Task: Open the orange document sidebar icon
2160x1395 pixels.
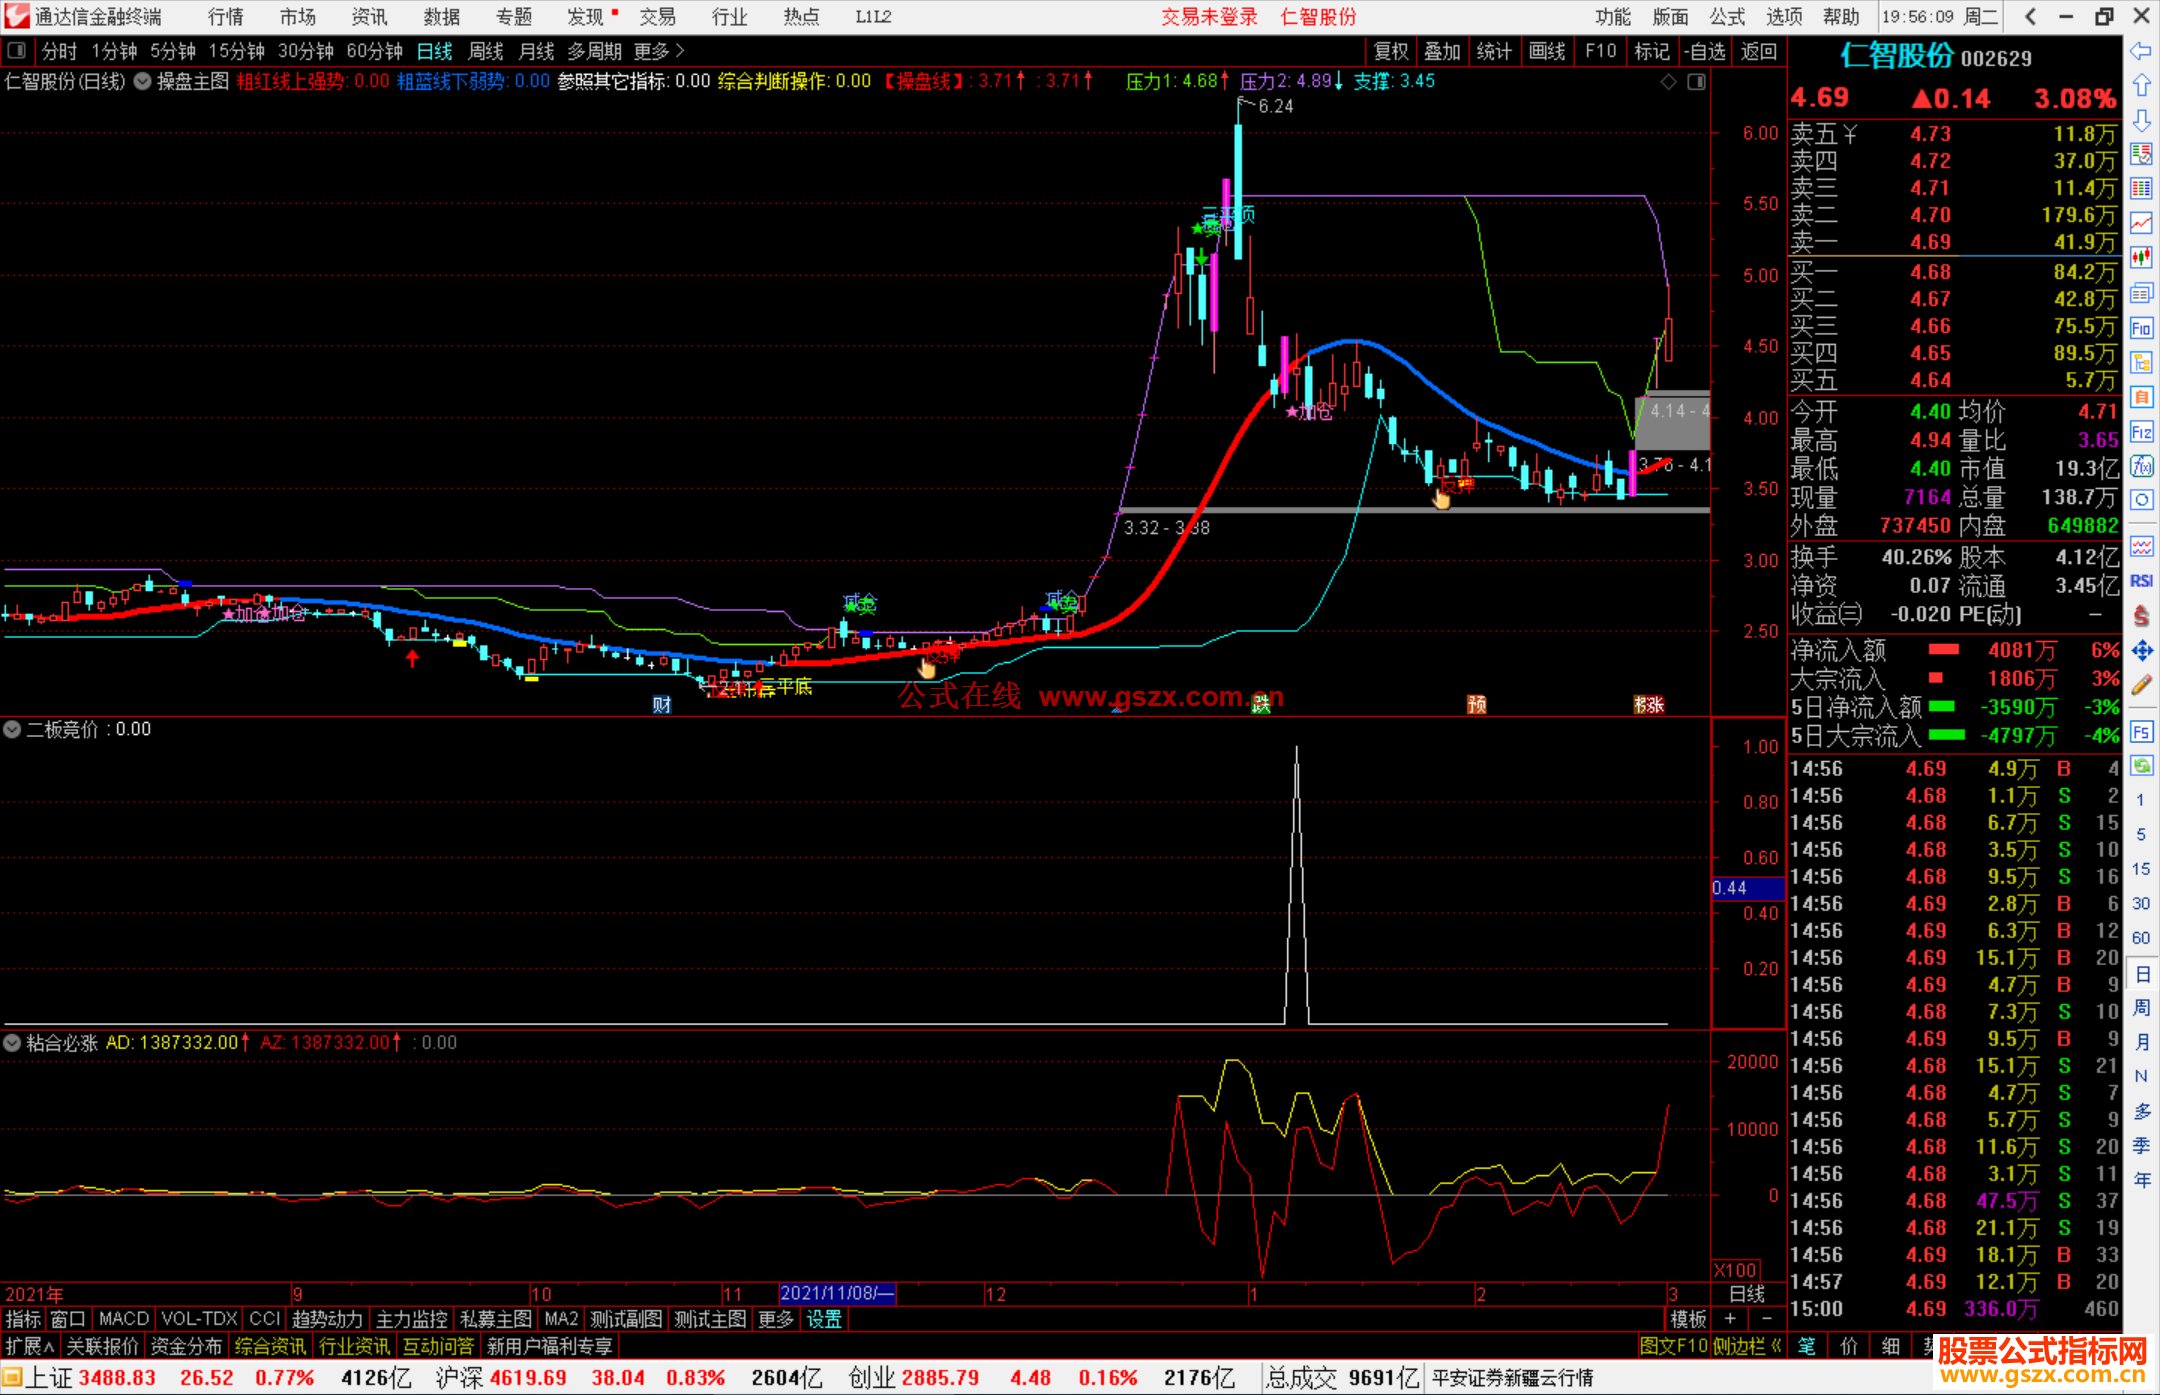Action: click(2141, 397)
